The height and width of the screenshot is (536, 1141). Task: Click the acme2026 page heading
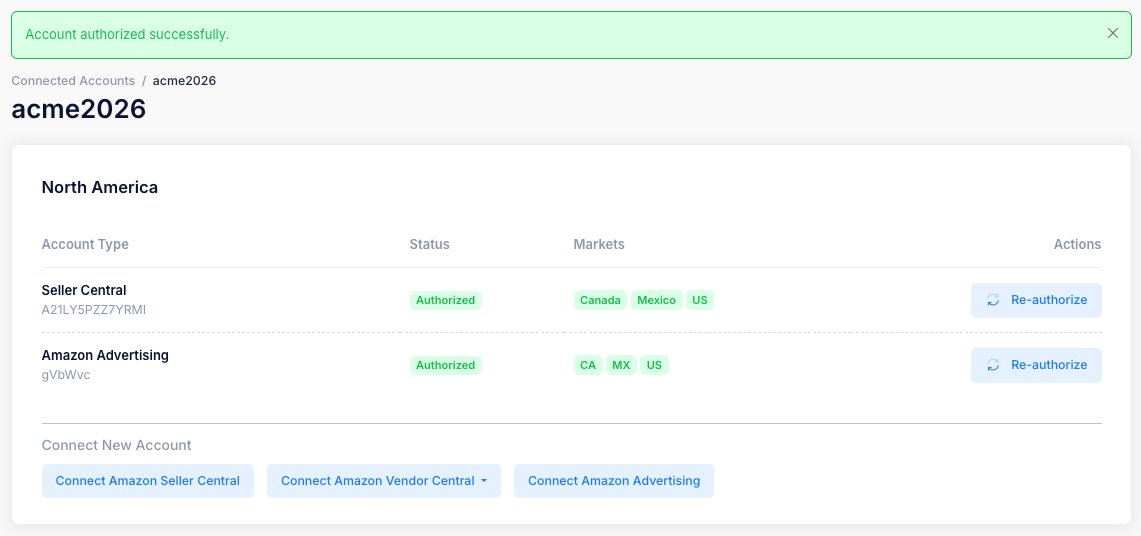[79, 109]
